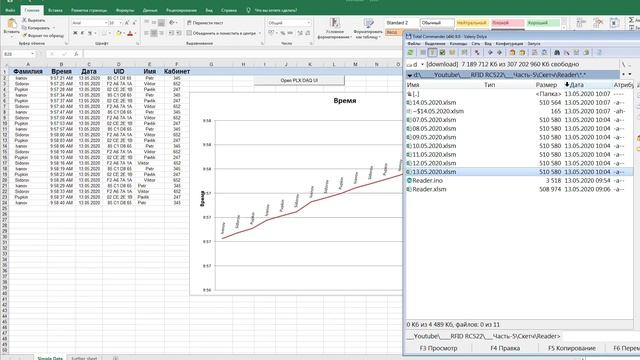Click the pack files icon in Total Commander toolbar
The image size is (640, 360).
point(512,52)
